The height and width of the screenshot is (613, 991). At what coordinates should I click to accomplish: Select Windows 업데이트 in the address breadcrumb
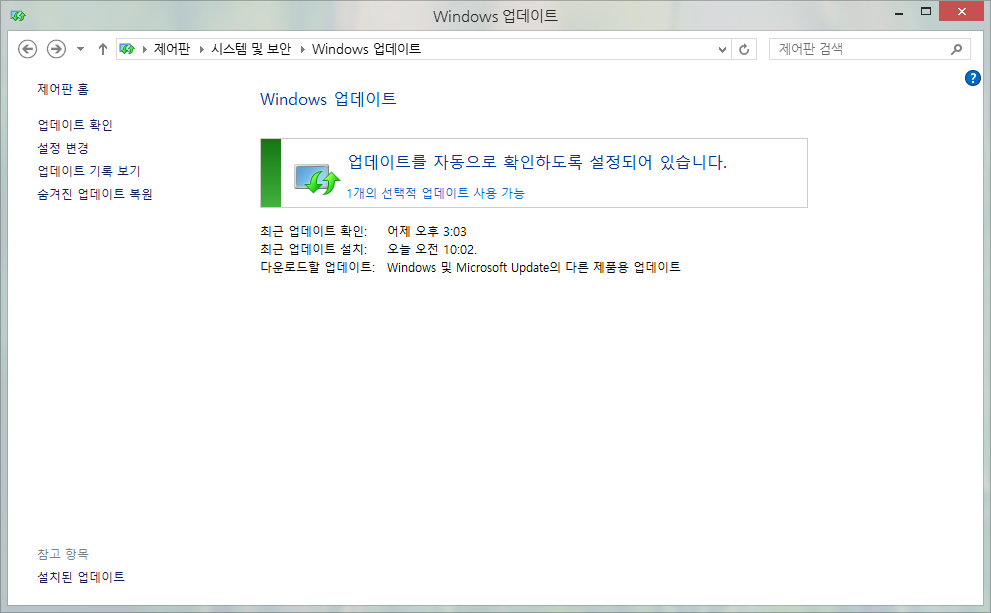pyautogui.click(x=366, y=49)
